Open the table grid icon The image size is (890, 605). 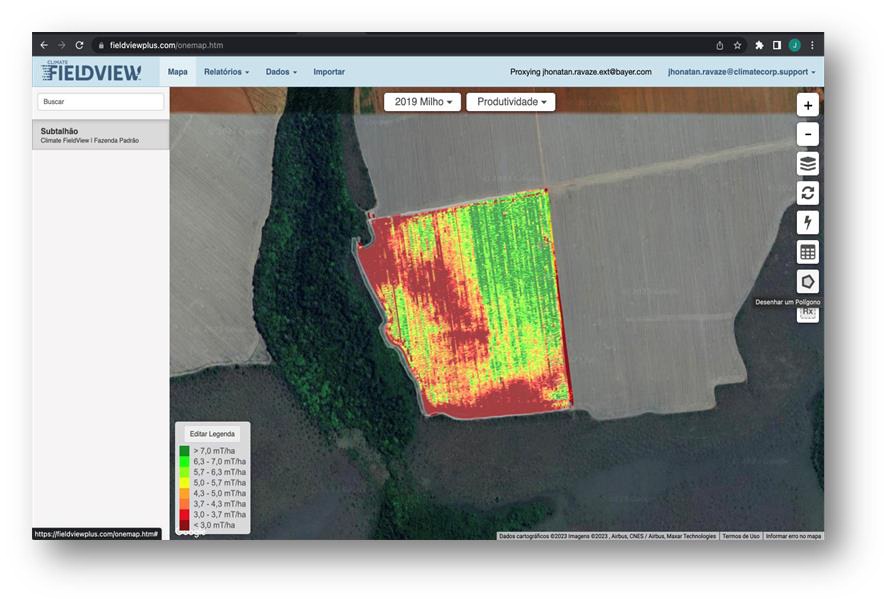pos(808,252)
